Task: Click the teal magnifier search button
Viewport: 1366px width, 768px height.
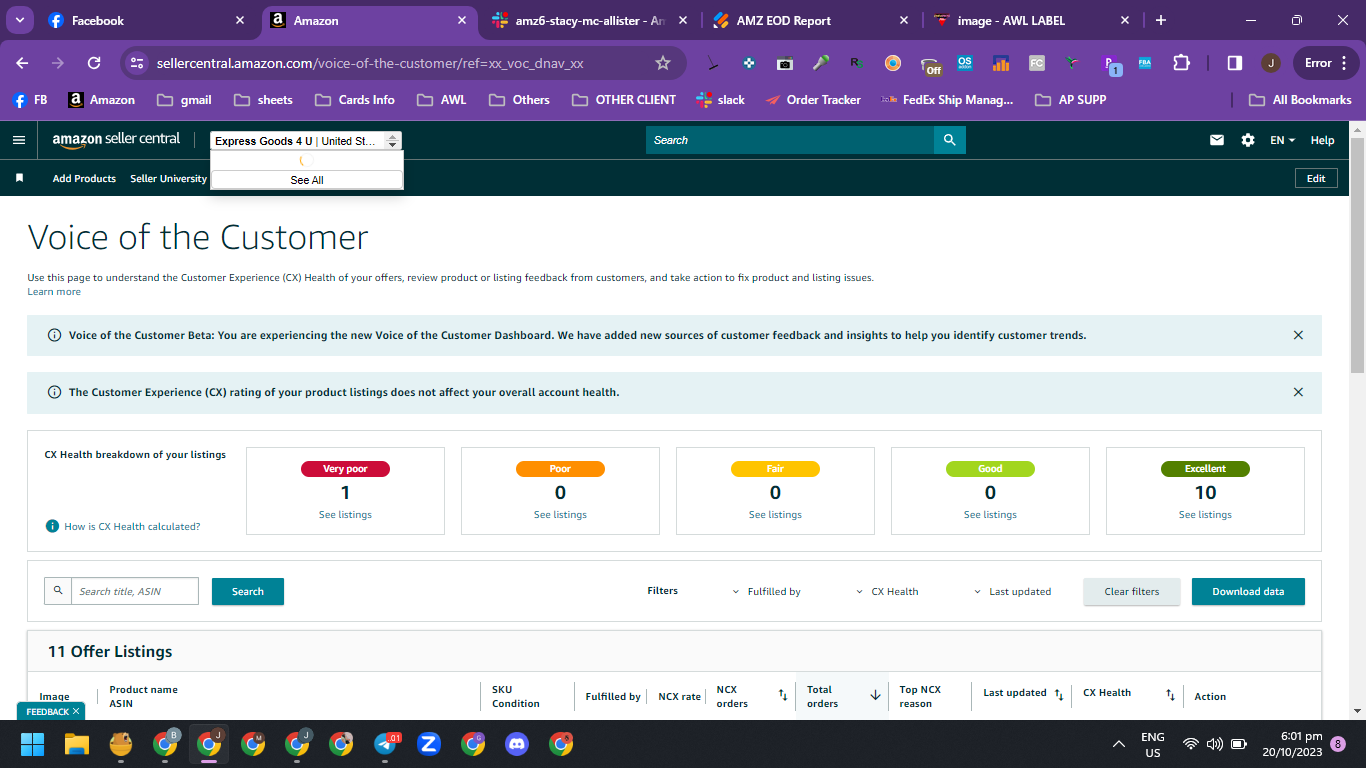Action: (950, 140)
